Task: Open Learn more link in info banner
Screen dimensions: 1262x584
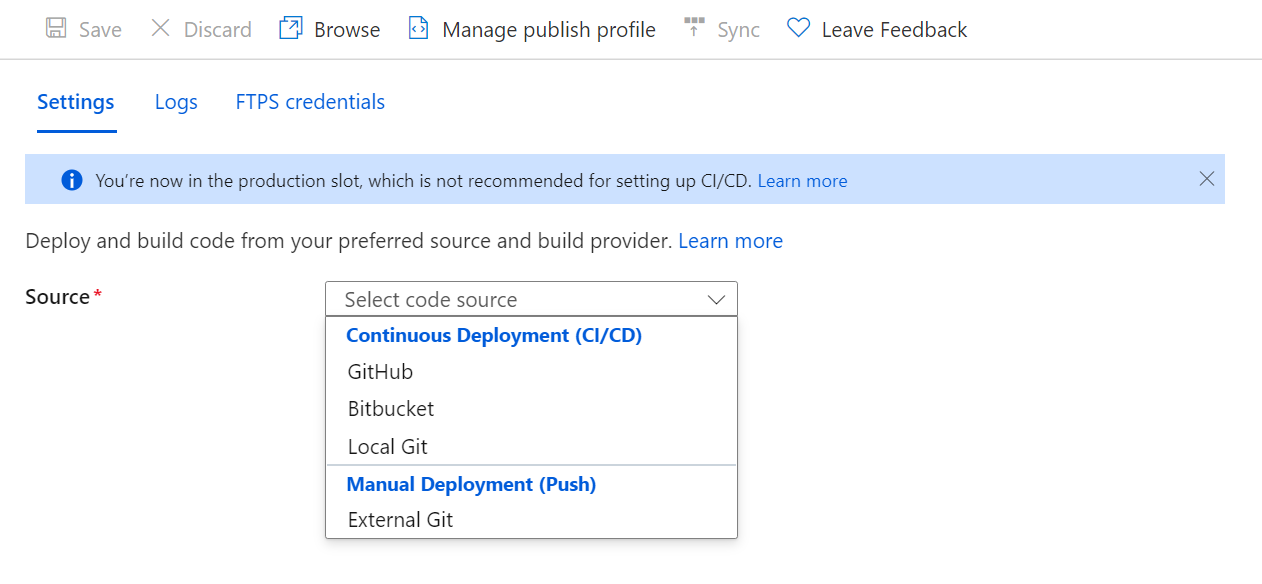Action: pos(802,181)
